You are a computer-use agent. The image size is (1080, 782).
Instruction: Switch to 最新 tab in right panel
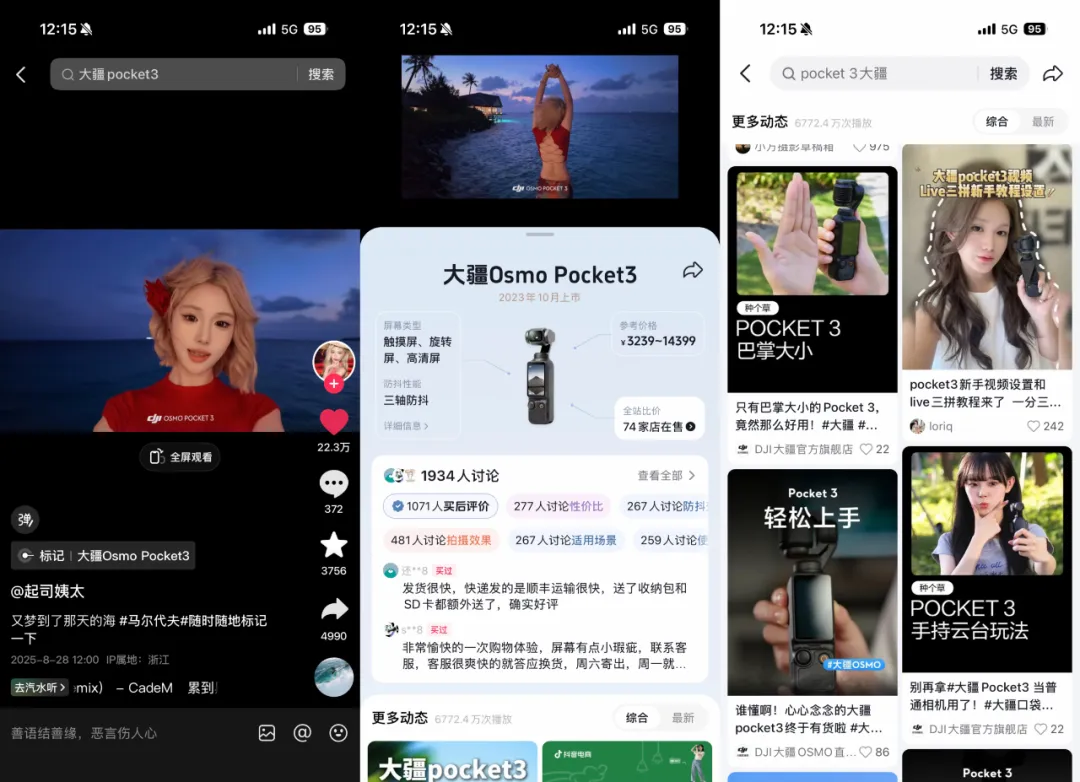[1043, 122]
